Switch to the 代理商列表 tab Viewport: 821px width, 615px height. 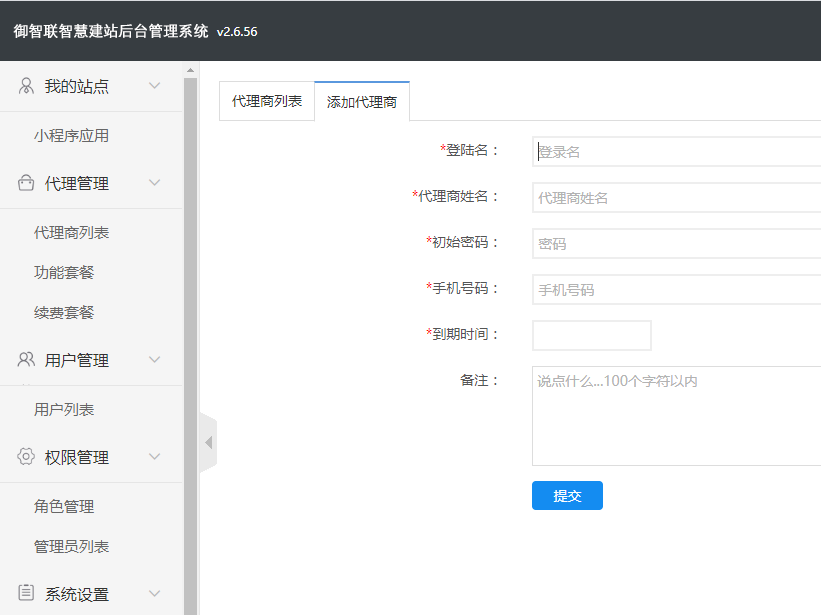tap(267, 101)
